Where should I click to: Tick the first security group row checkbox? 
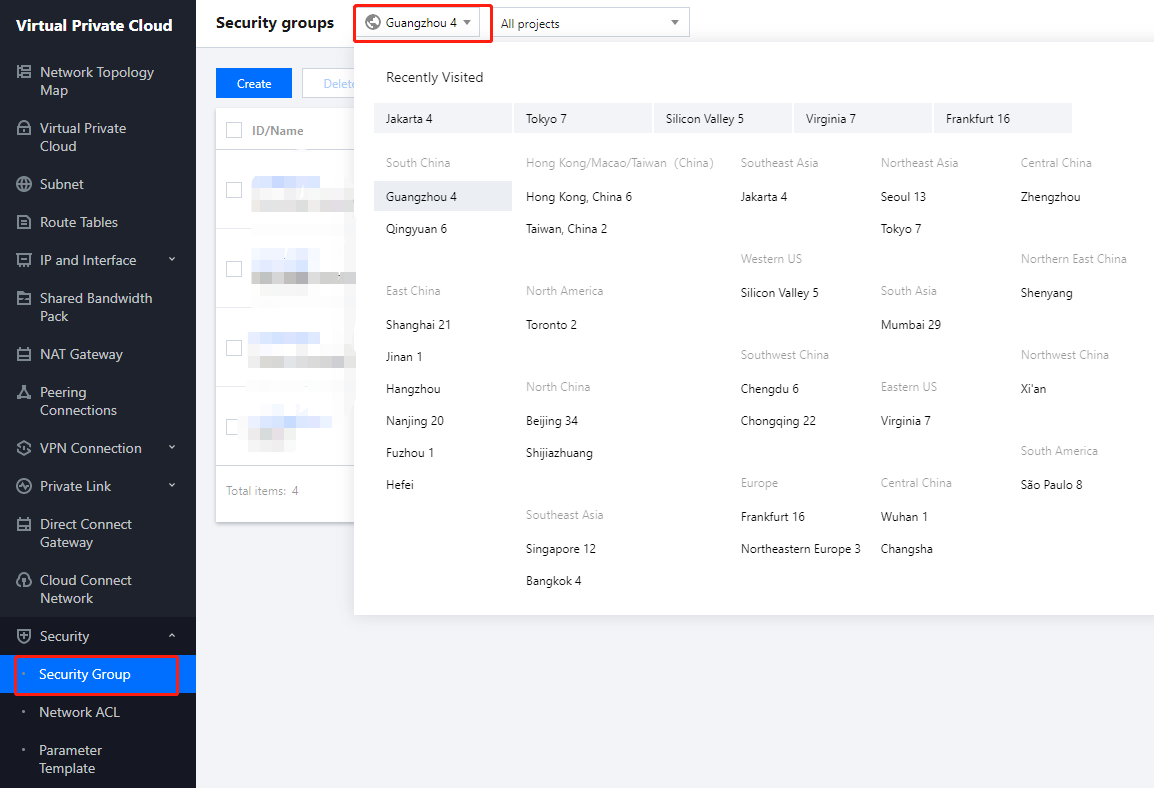coord(234,190)
